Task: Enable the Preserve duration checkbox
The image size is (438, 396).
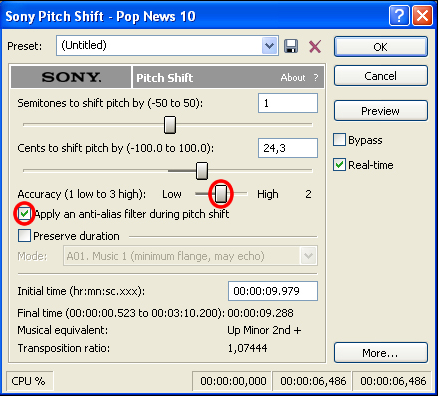Action: pyautogui.click(x=24, y=236)
